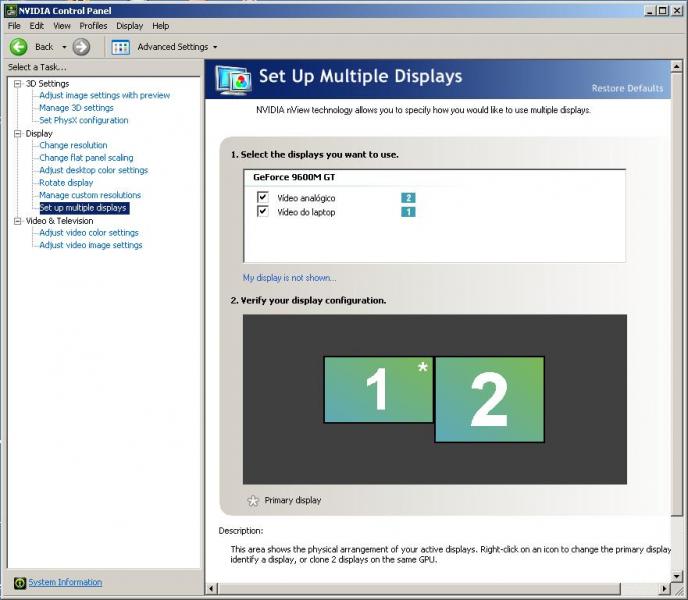This screenshot has height=600, width=688.
Task: Open the Display menu
Action: click(x=129, y=26)
